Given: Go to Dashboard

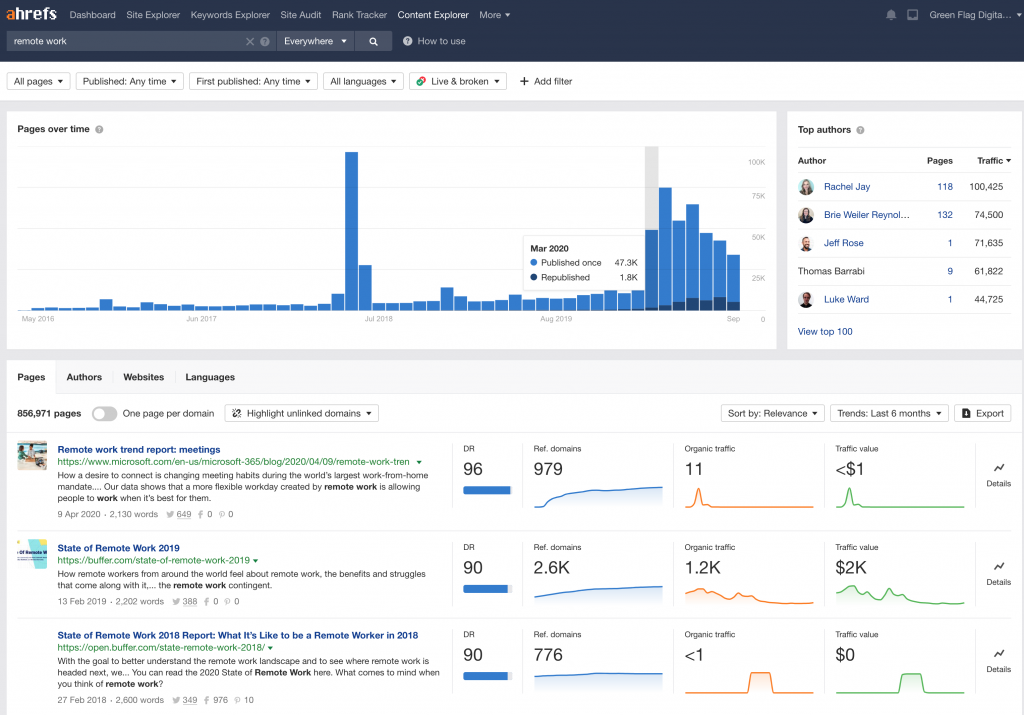Looking at the screenshot, I should click(92, 14).
